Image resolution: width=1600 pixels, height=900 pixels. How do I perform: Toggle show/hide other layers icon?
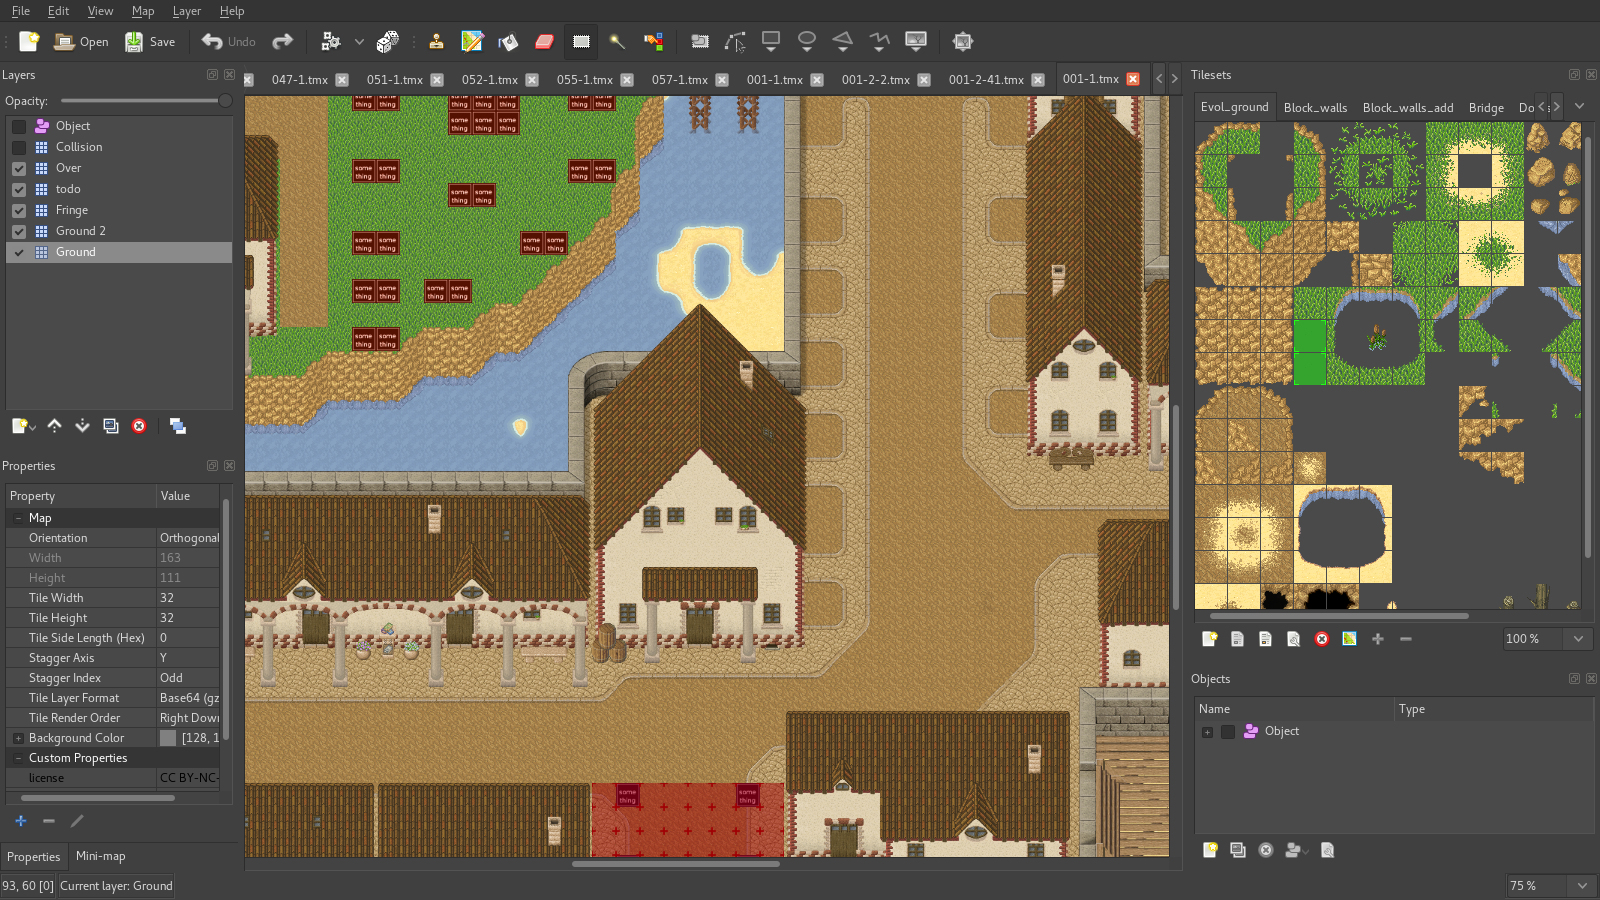coord(178,426)
